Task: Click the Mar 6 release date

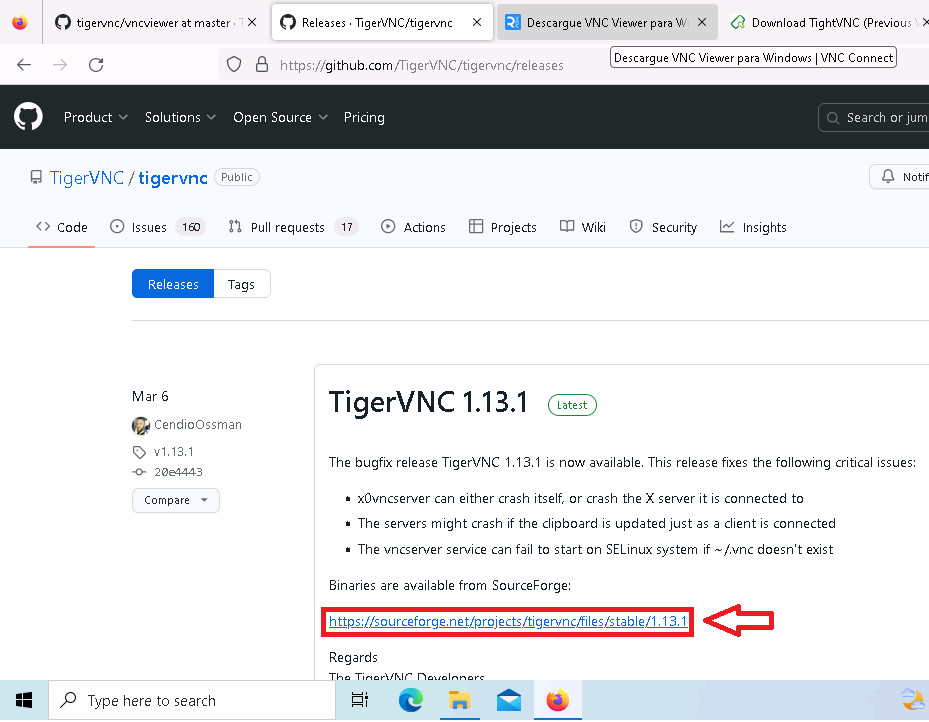Action: 150,396
